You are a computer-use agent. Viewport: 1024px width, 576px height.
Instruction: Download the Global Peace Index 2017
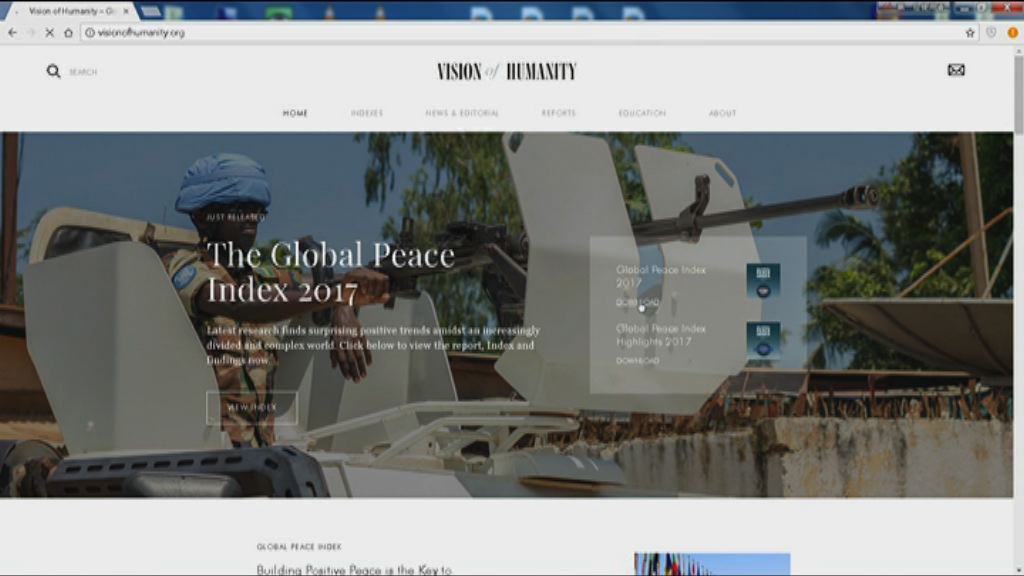pos(637,302)
